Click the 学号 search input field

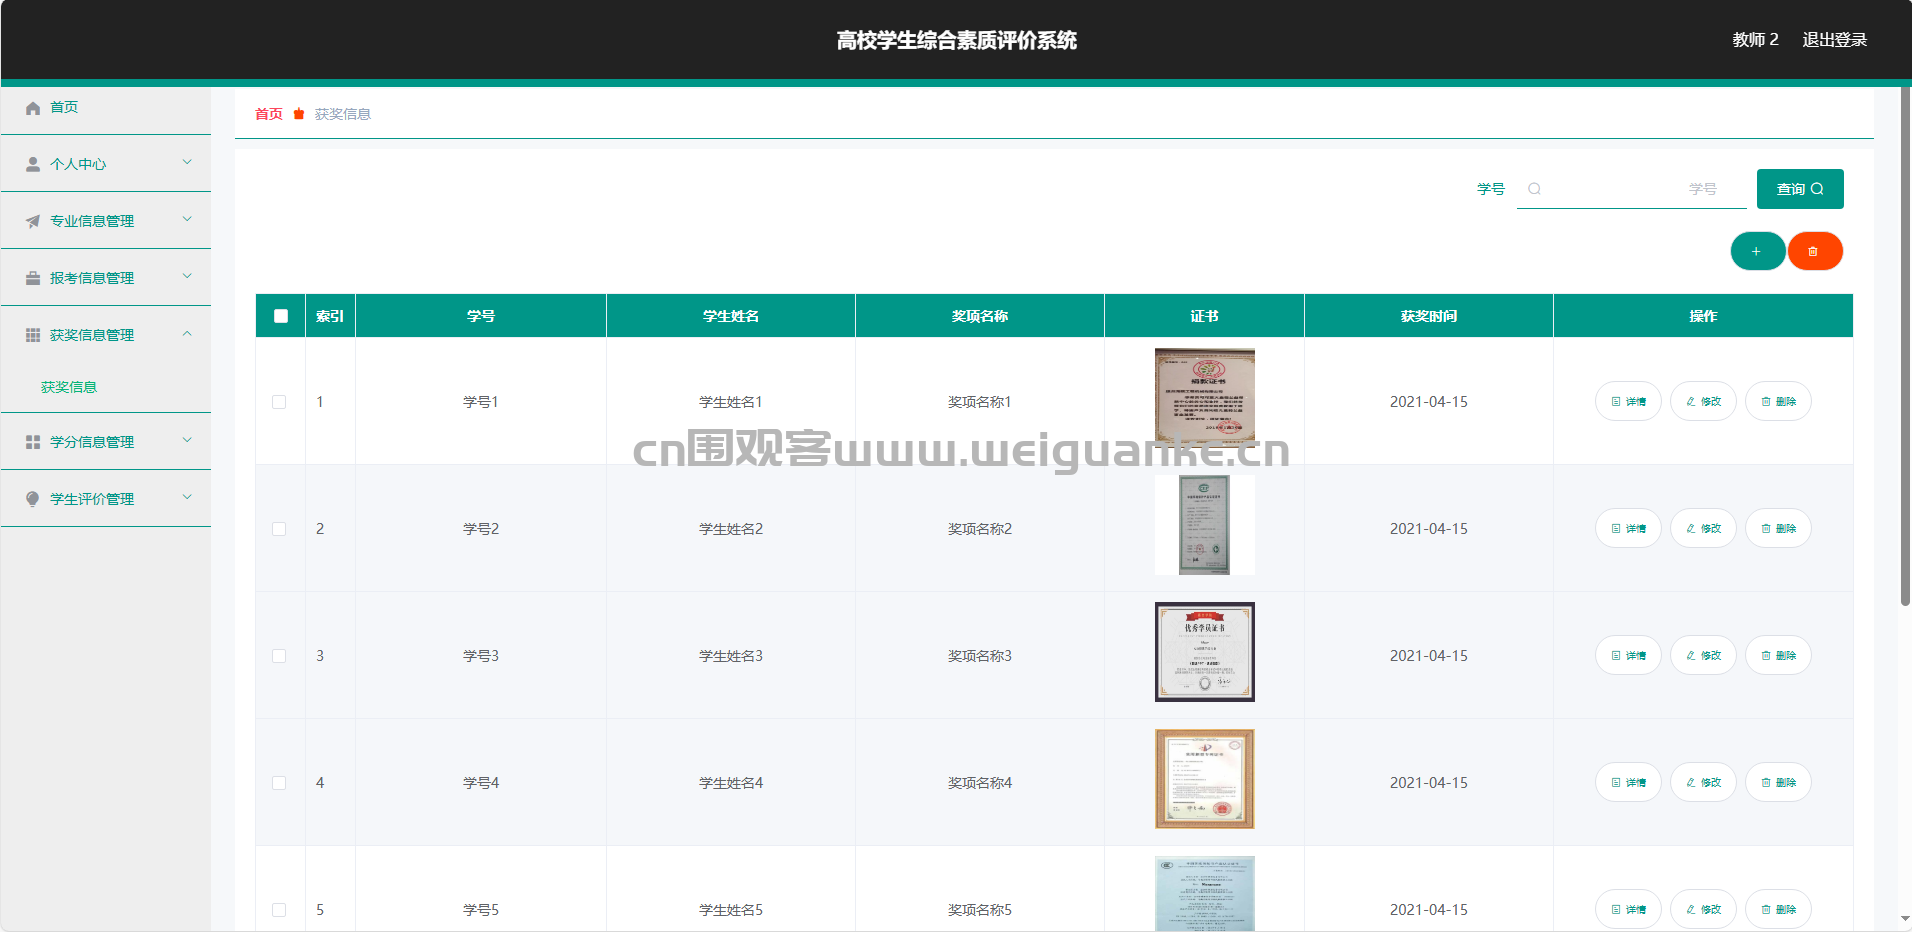(1632, 189)
